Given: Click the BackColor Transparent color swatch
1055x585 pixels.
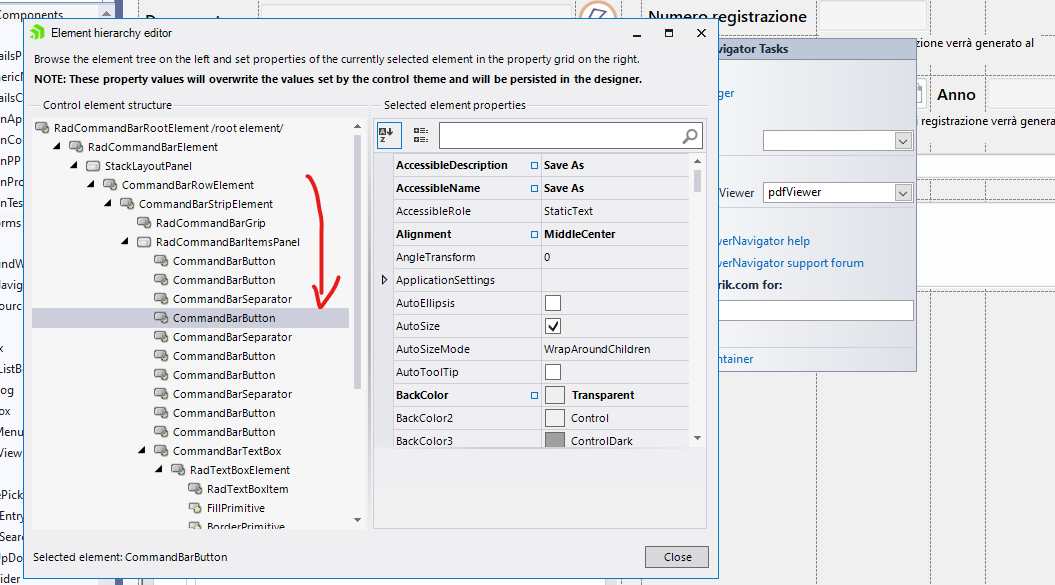Looking at the screenshot, I should pos(554,395).
